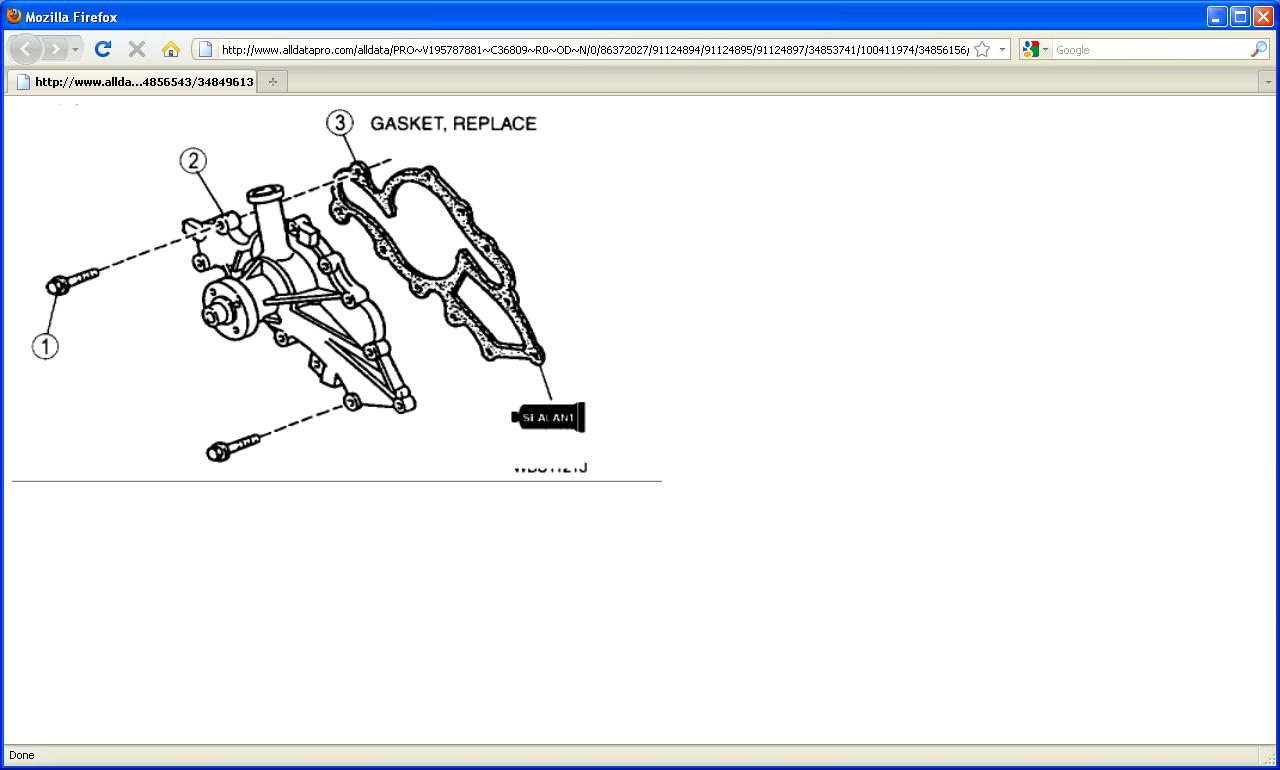Run search with the magnifier icon
Screen dimensions: 1280x770
(1258, 49)
